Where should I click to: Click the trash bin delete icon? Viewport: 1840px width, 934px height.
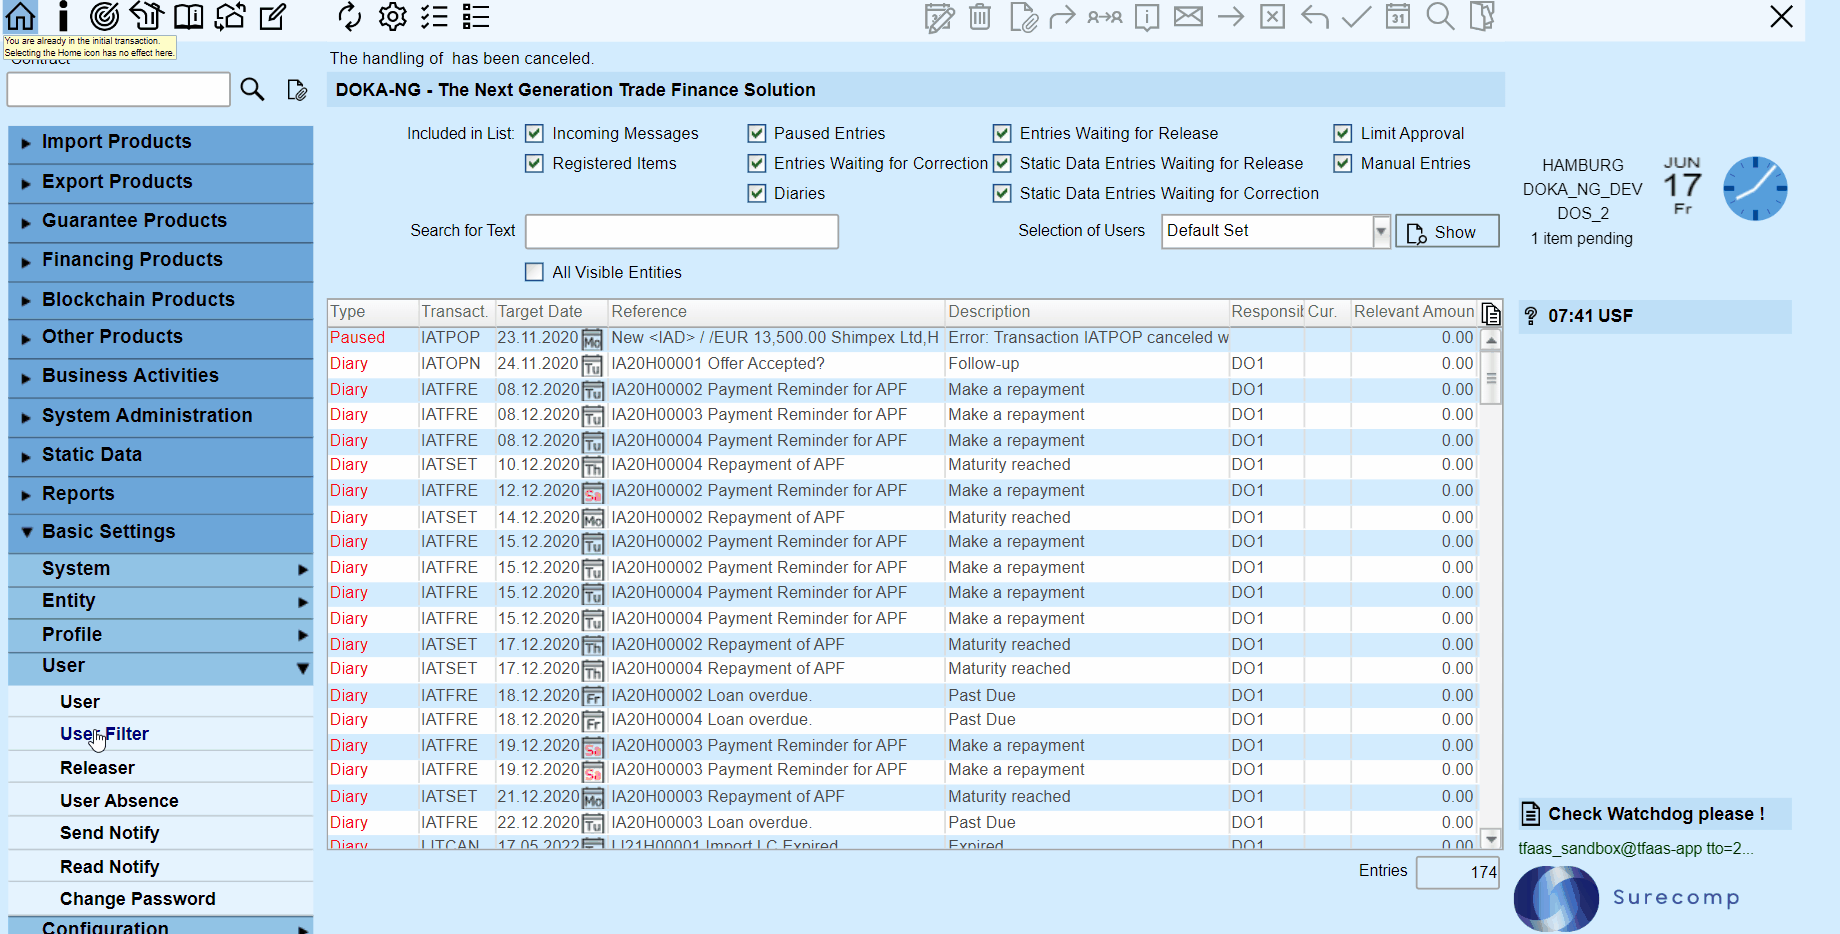point(980,17)
